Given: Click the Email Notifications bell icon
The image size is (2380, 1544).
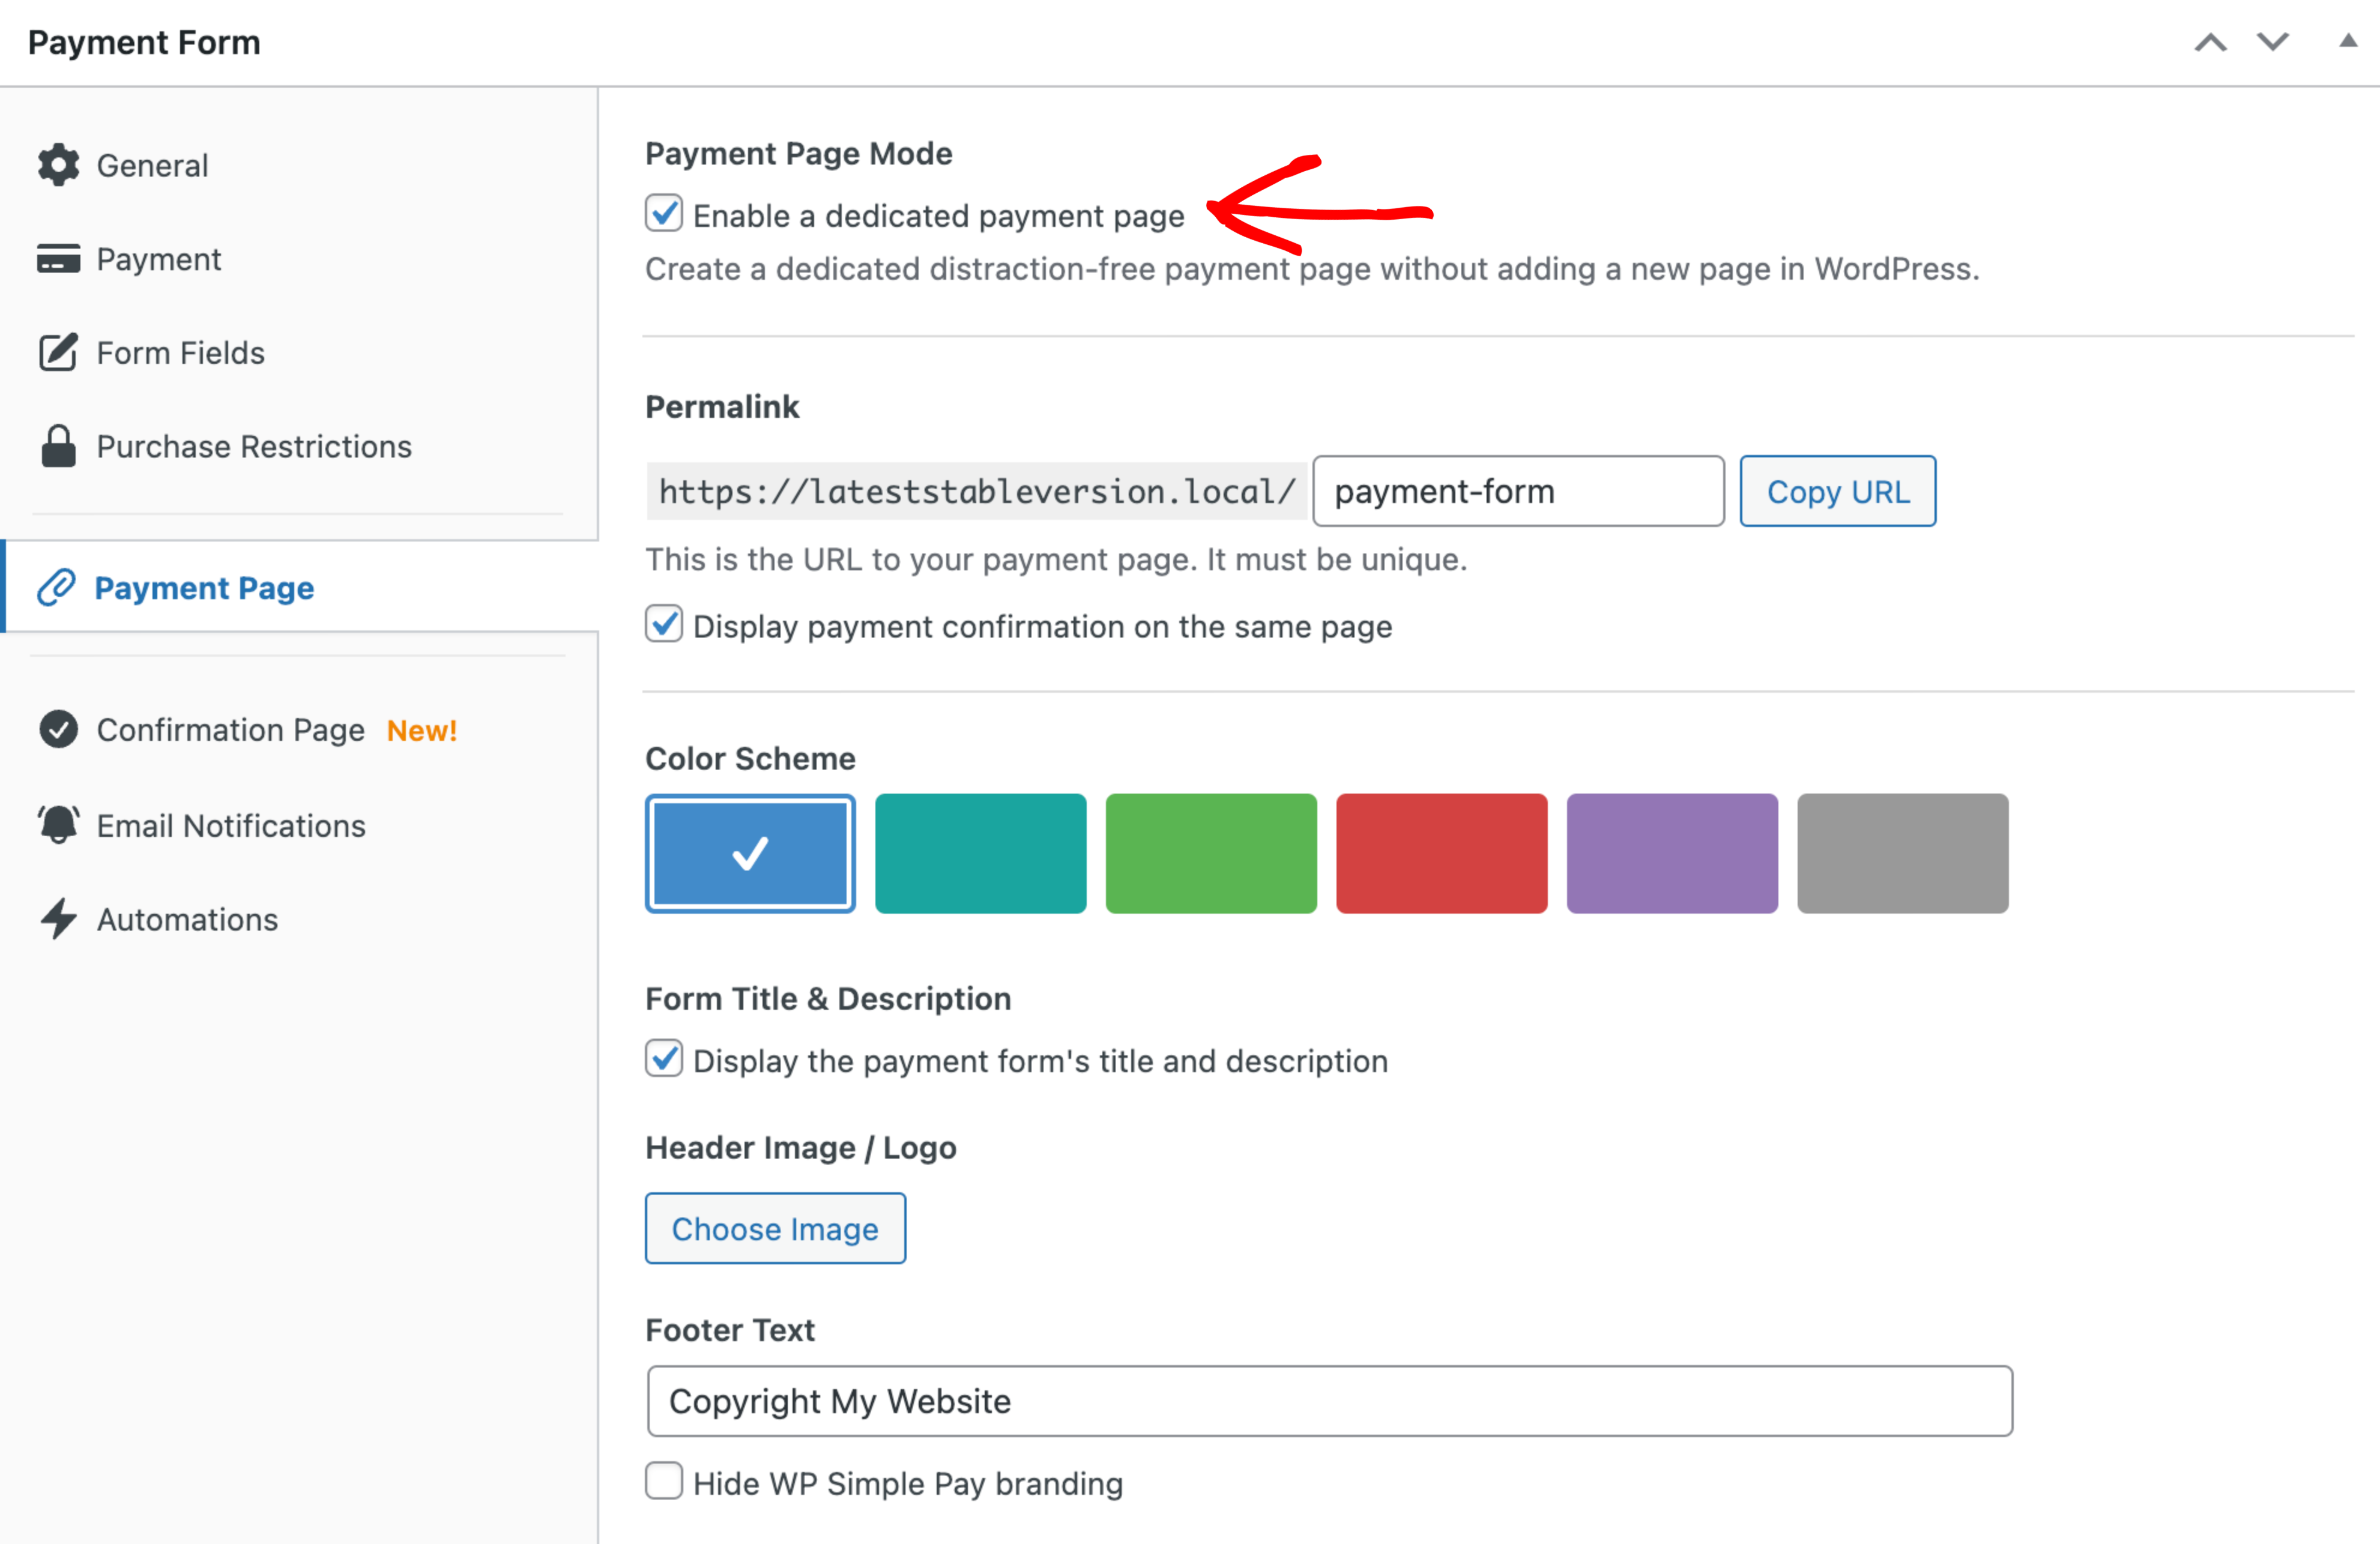Looking at the screenshot, I should 58,825.
